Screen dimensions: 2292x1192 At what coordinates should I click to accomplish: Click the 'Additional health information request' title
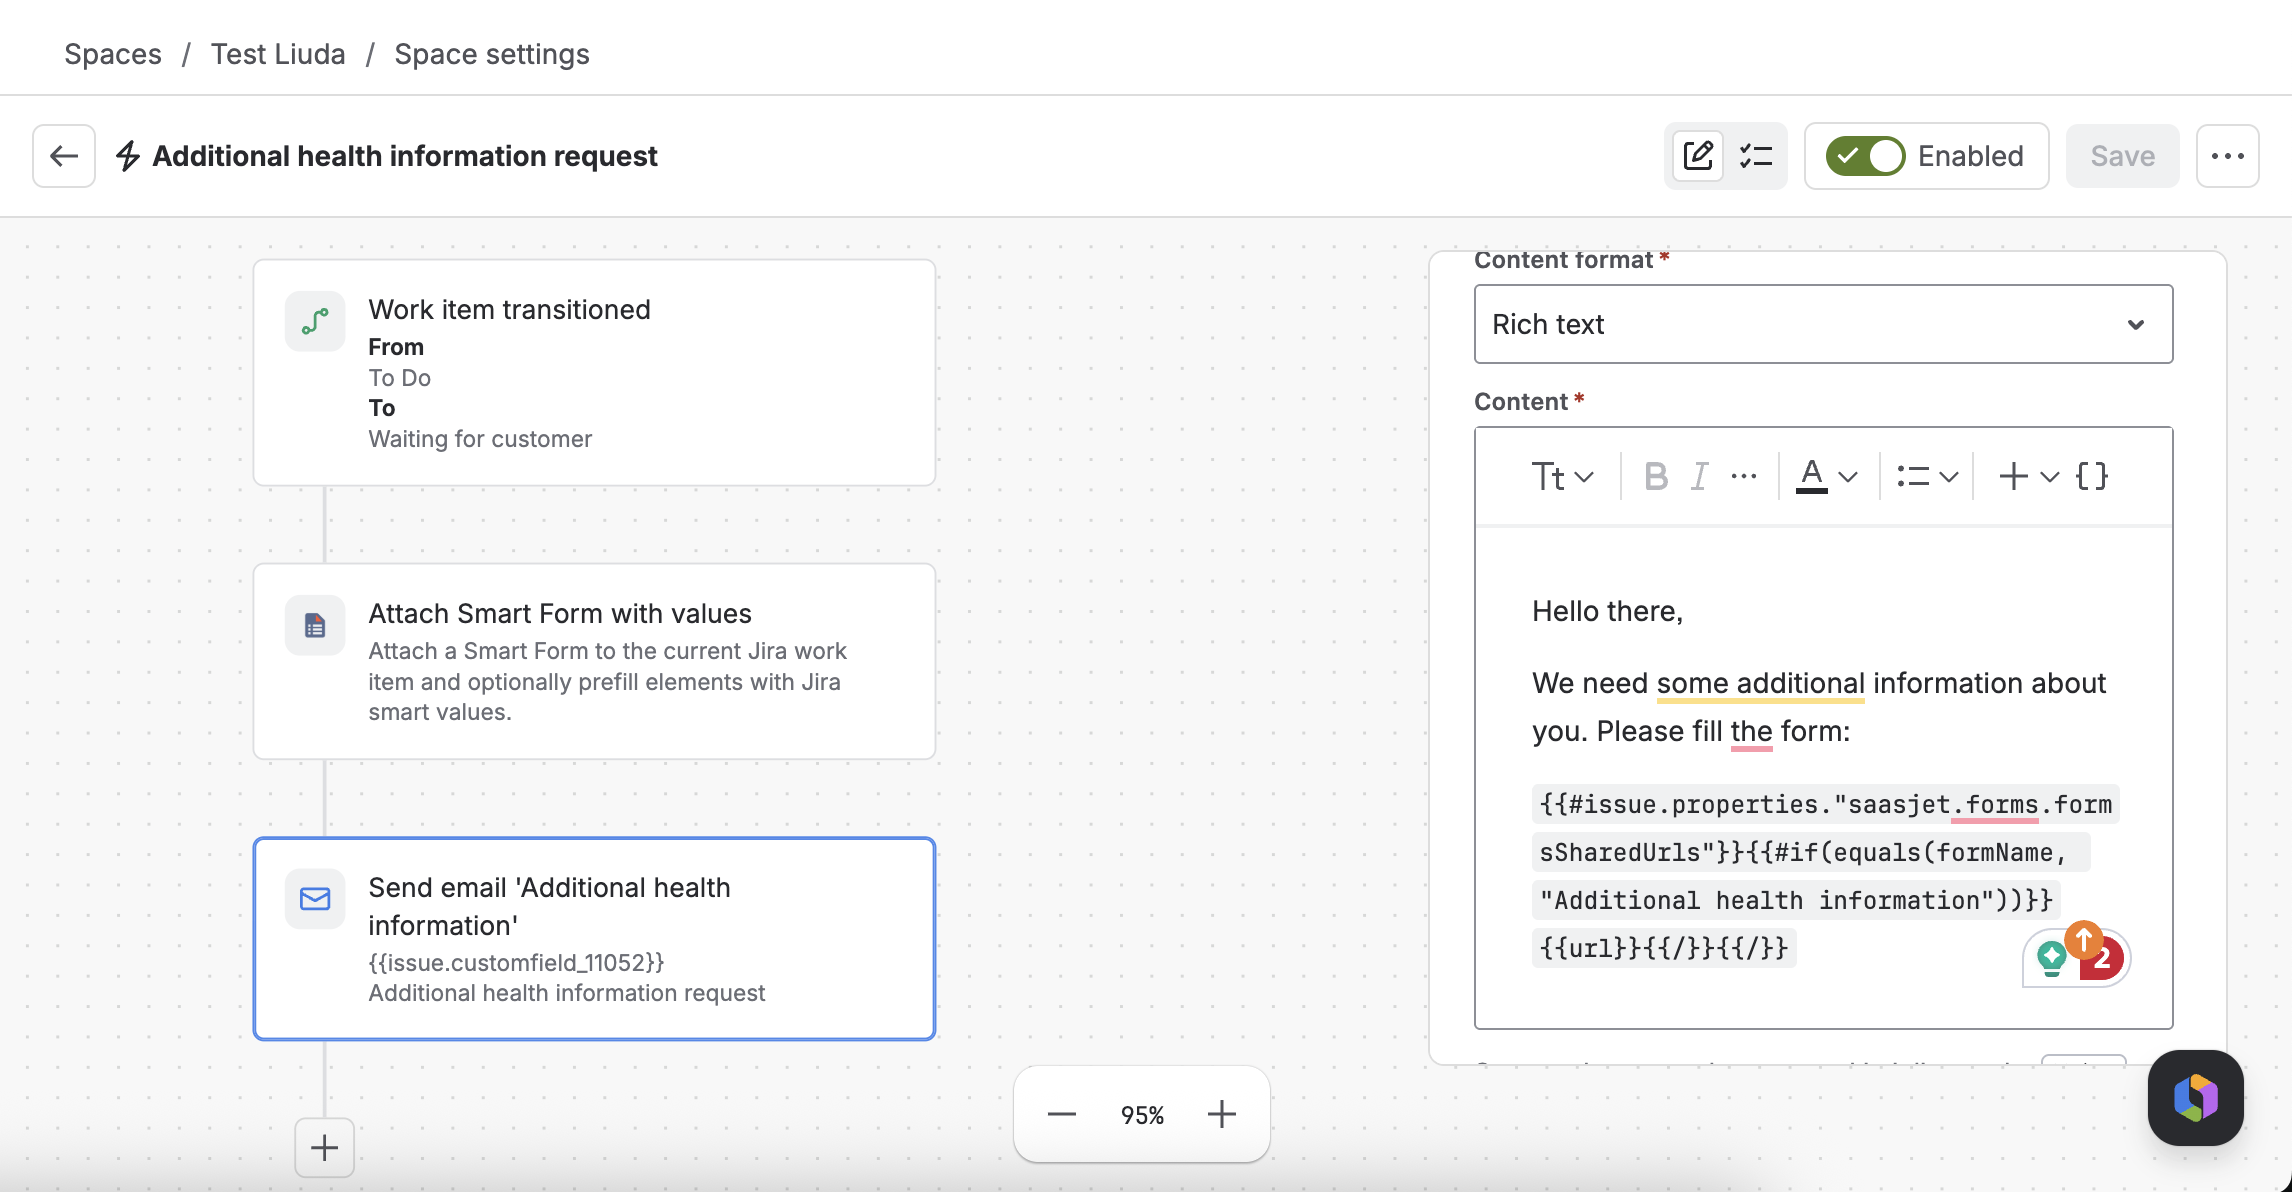click(405, 156)
